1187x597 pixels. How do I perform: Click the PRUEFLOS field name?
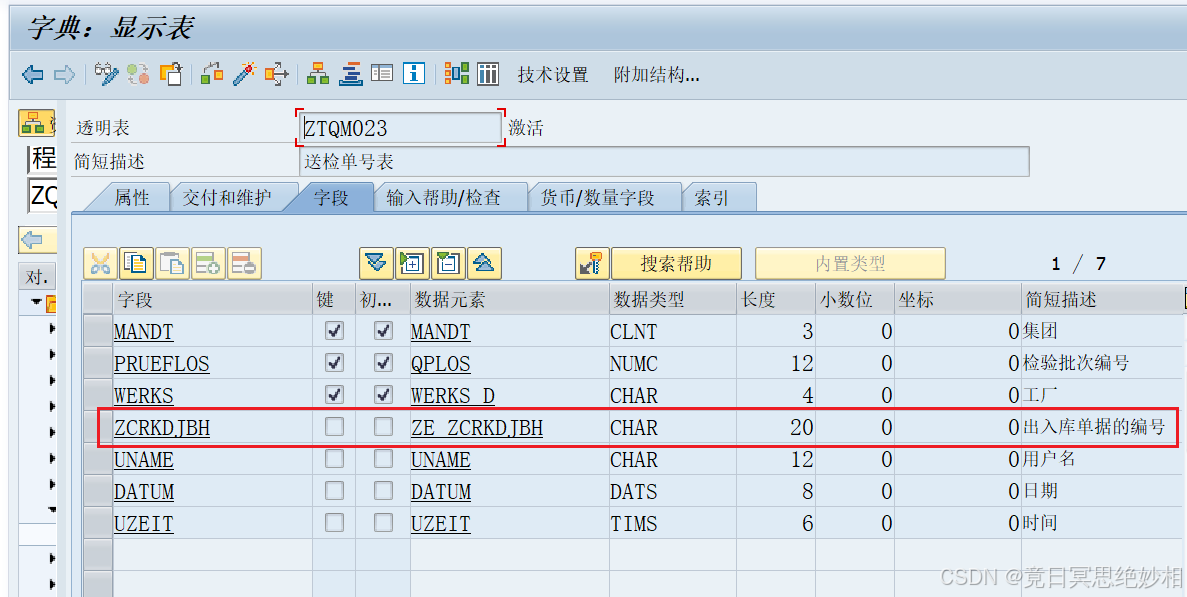(161, 364)
